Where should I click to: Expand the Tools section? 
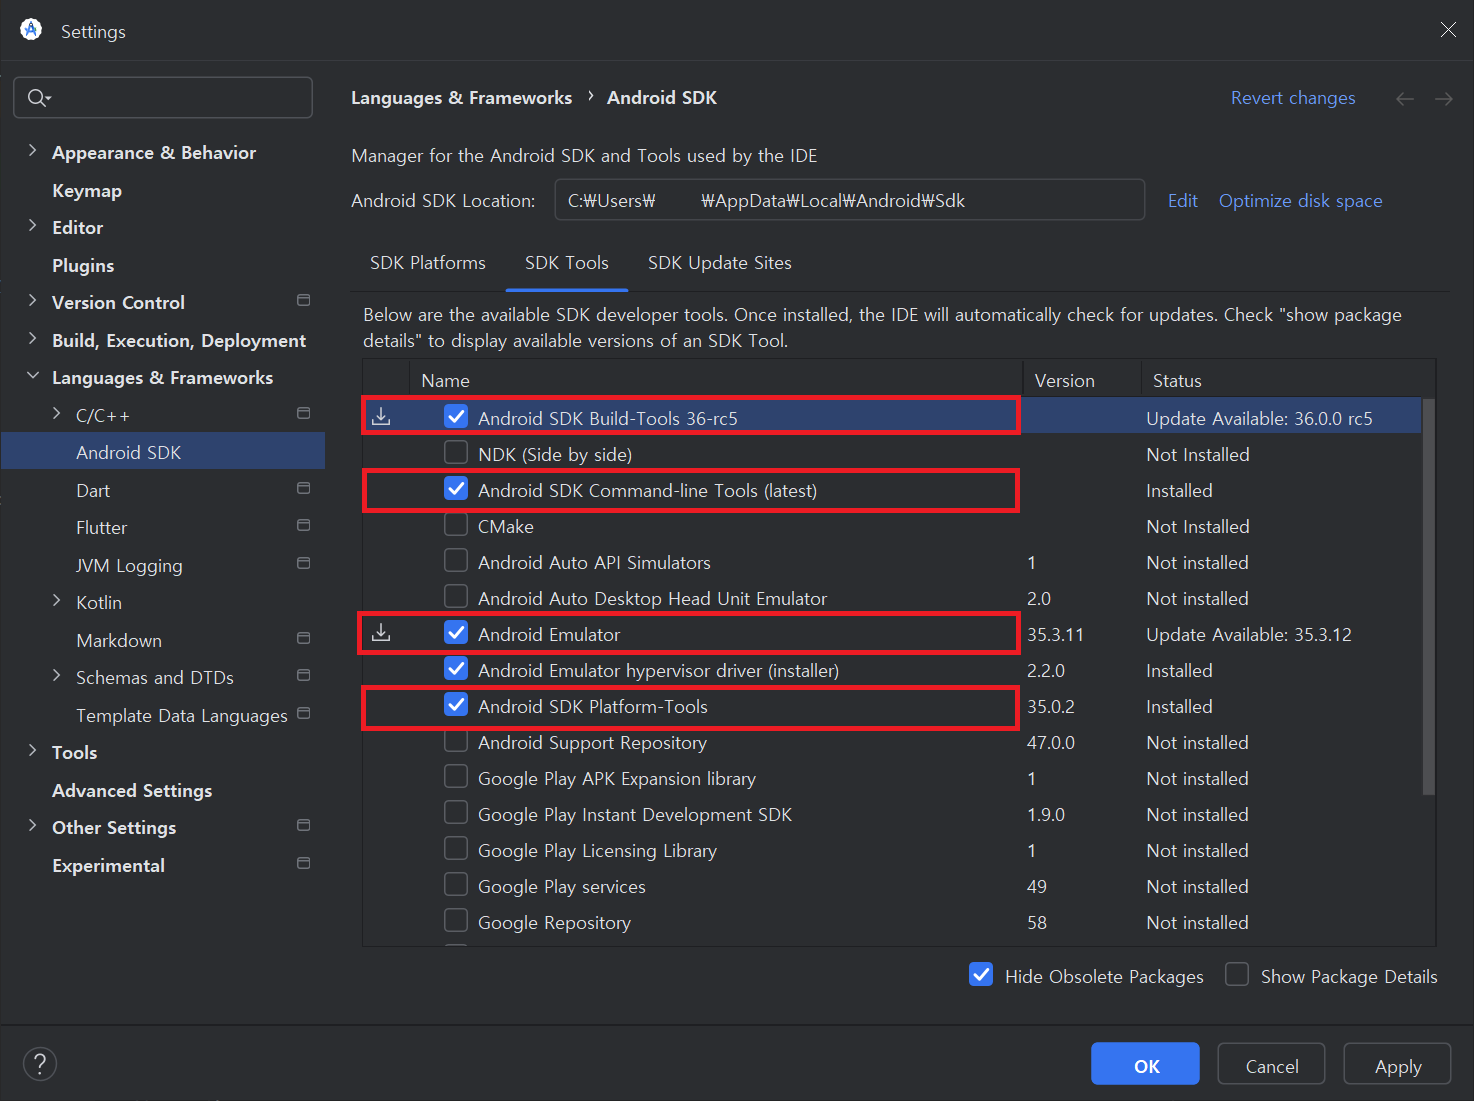33,751
